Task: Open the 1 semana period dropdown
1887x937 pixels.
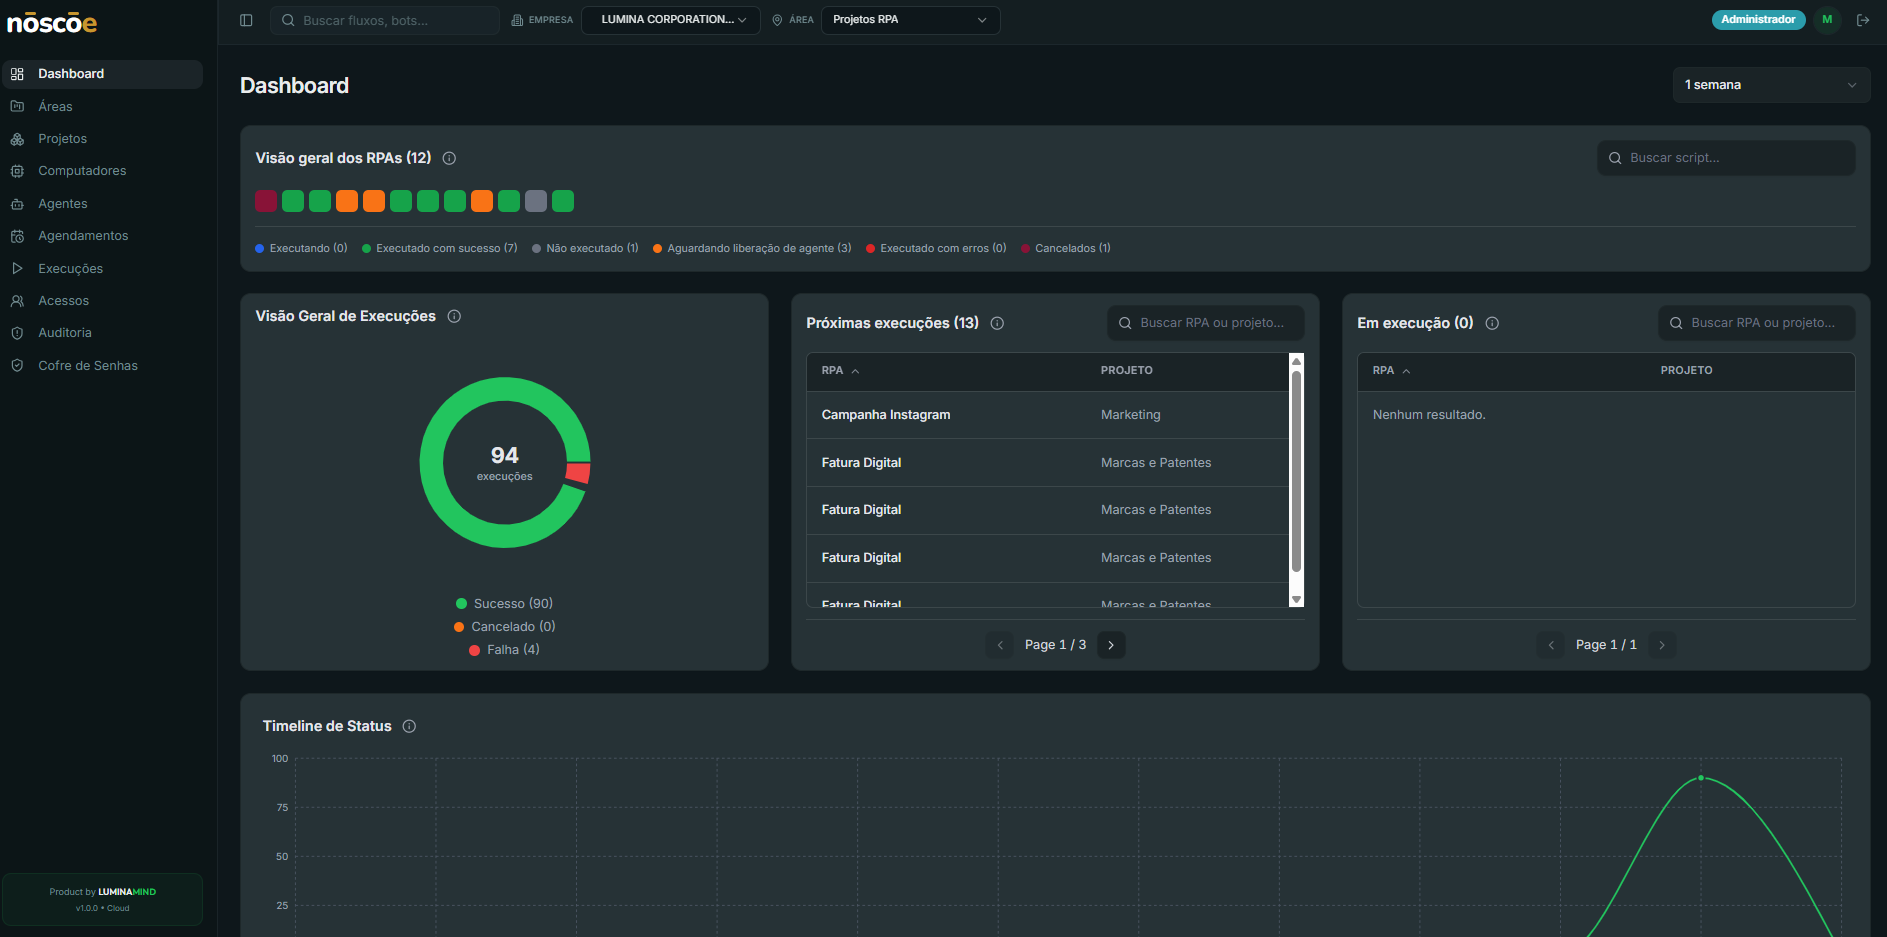Action: pyautogui.click(x=1771, y=85)
